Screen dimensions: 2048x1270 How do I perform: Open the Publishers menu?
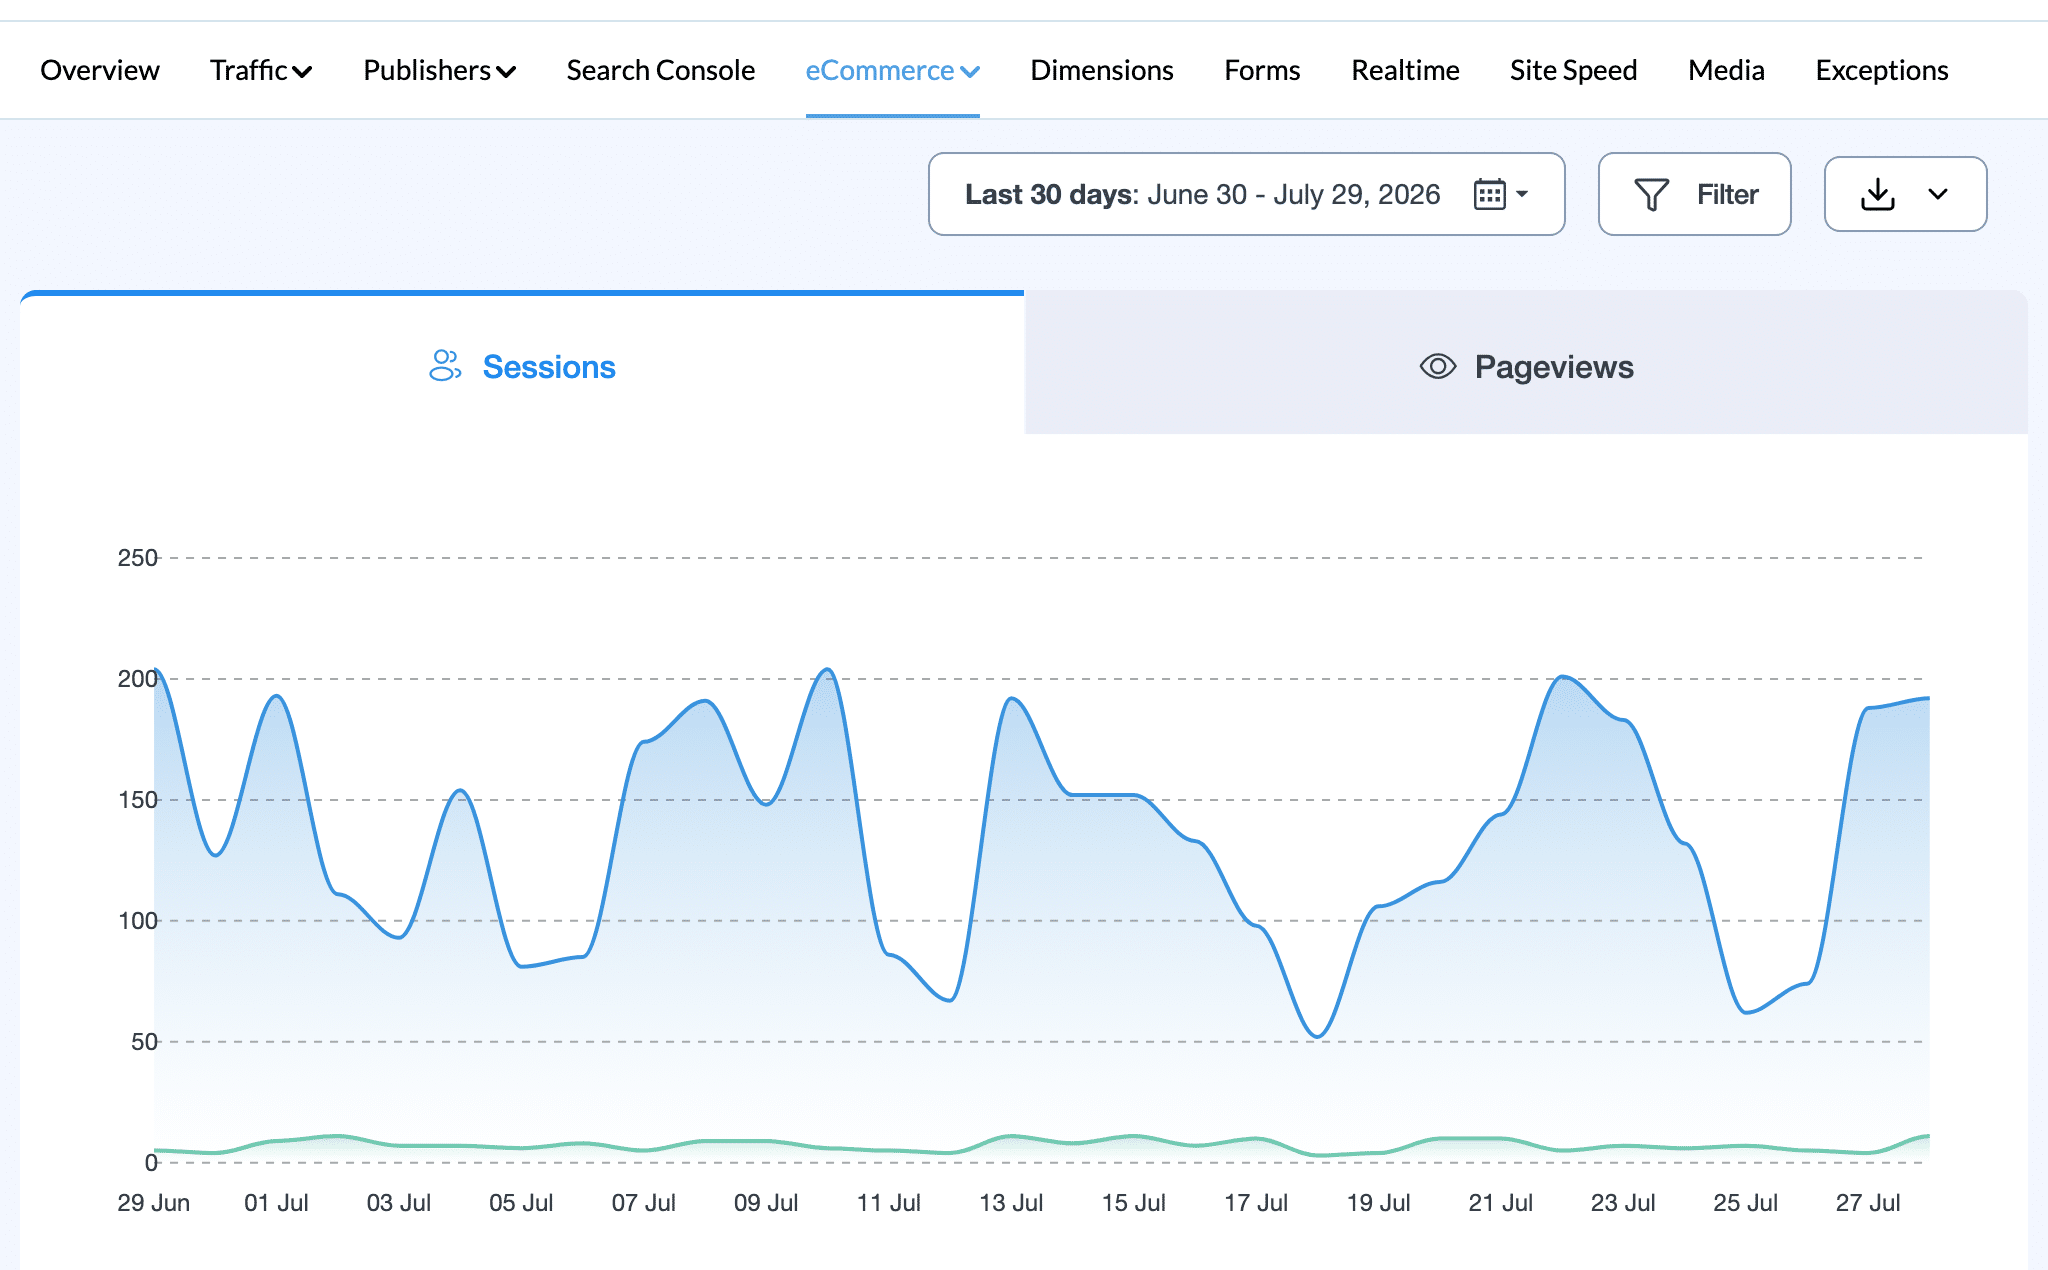click(439, 70)
